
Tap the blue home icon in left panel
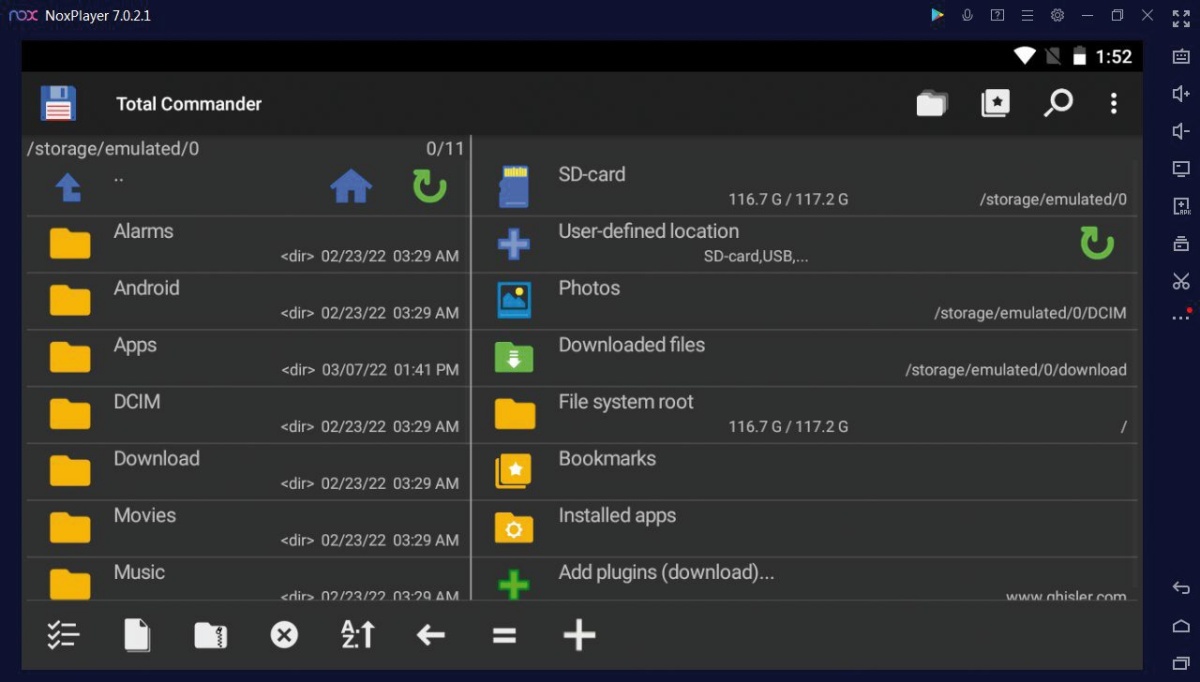click(x=351, y=186)
